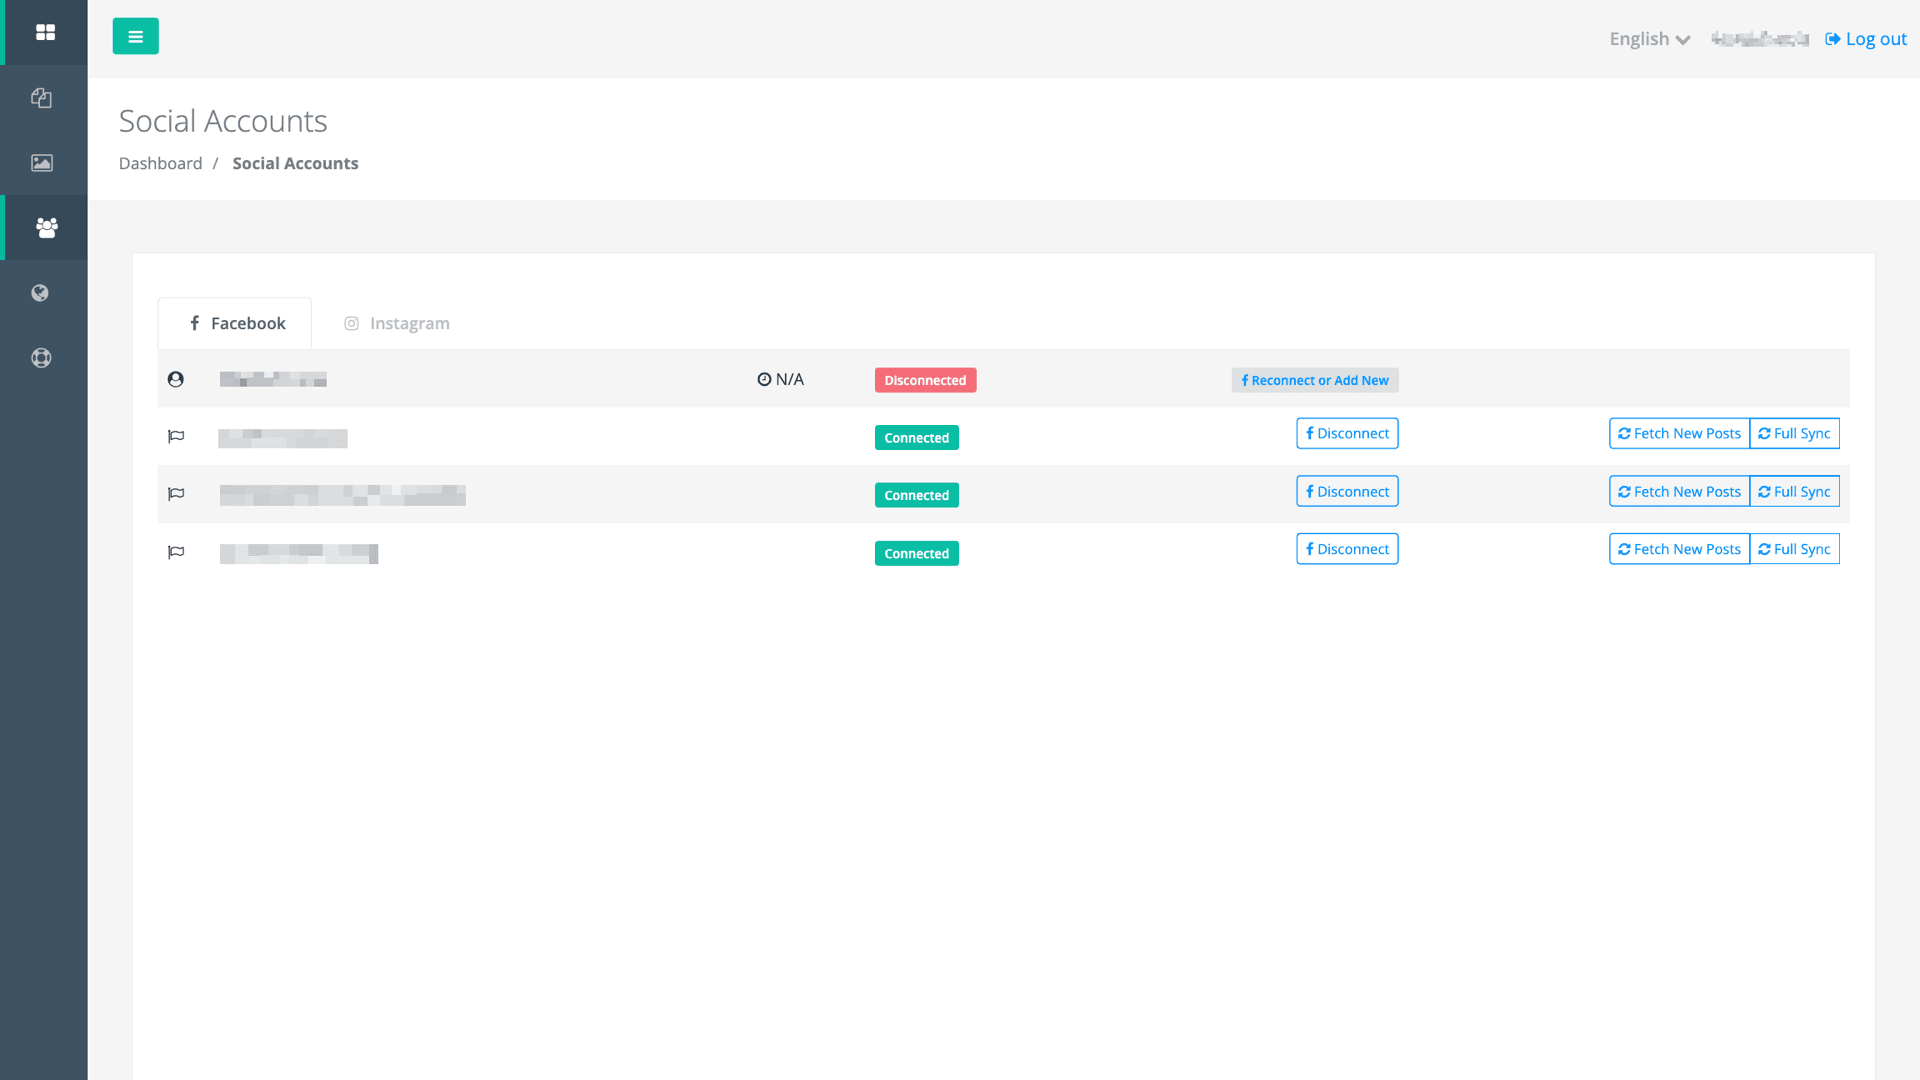
Task: Fetch New Posts for the middle page
Action: (x=1679, y=492)
